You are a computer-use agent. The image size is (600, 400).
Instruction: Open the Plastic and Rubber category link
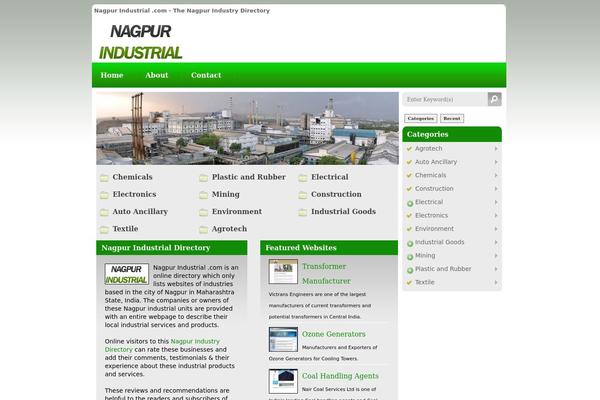tap(249, 177)
